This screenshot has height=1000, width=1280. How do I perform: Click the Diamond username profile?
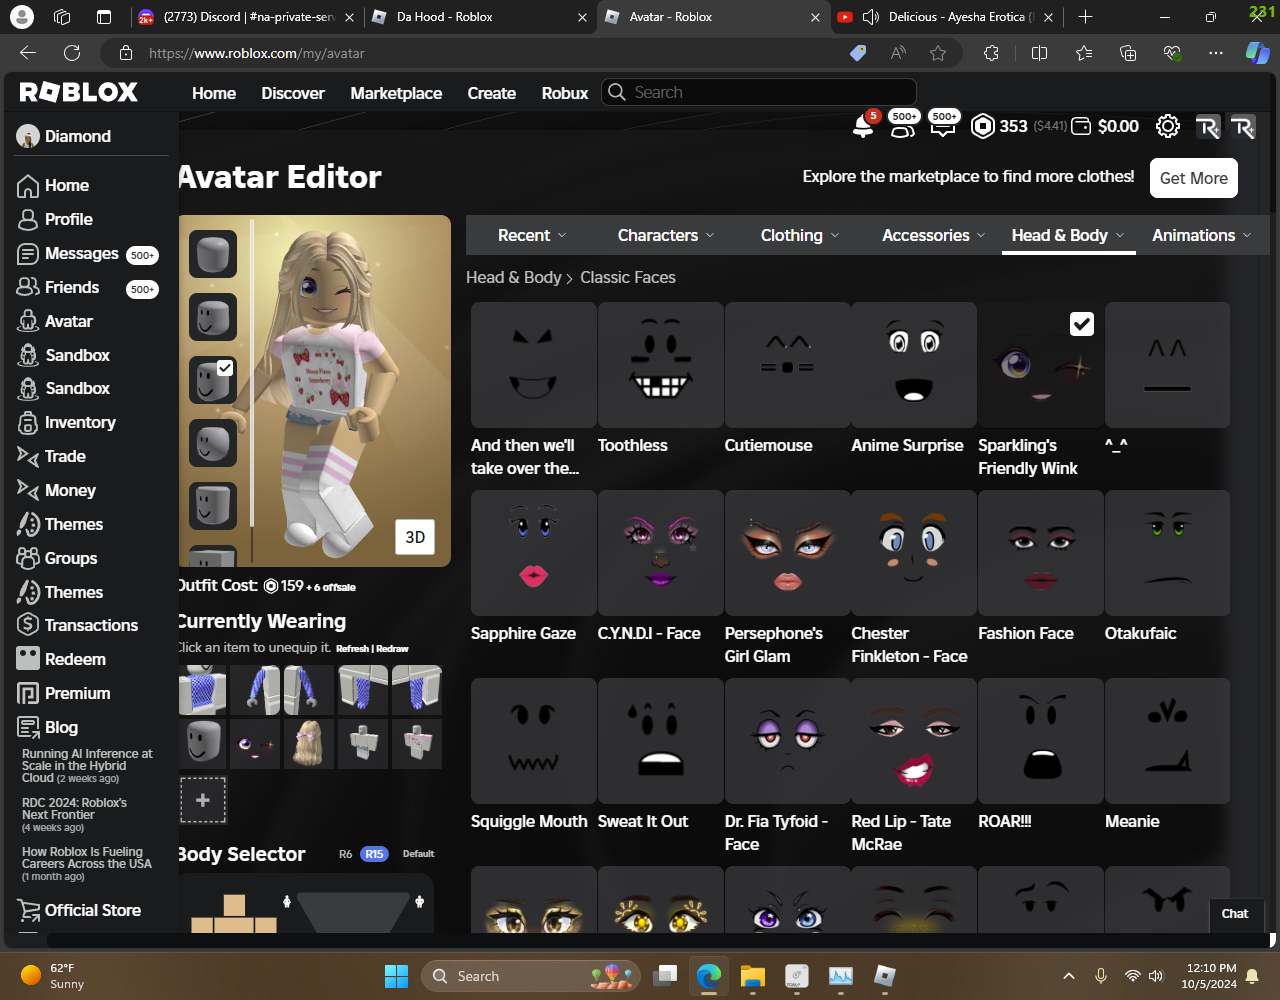pos(64,136)
